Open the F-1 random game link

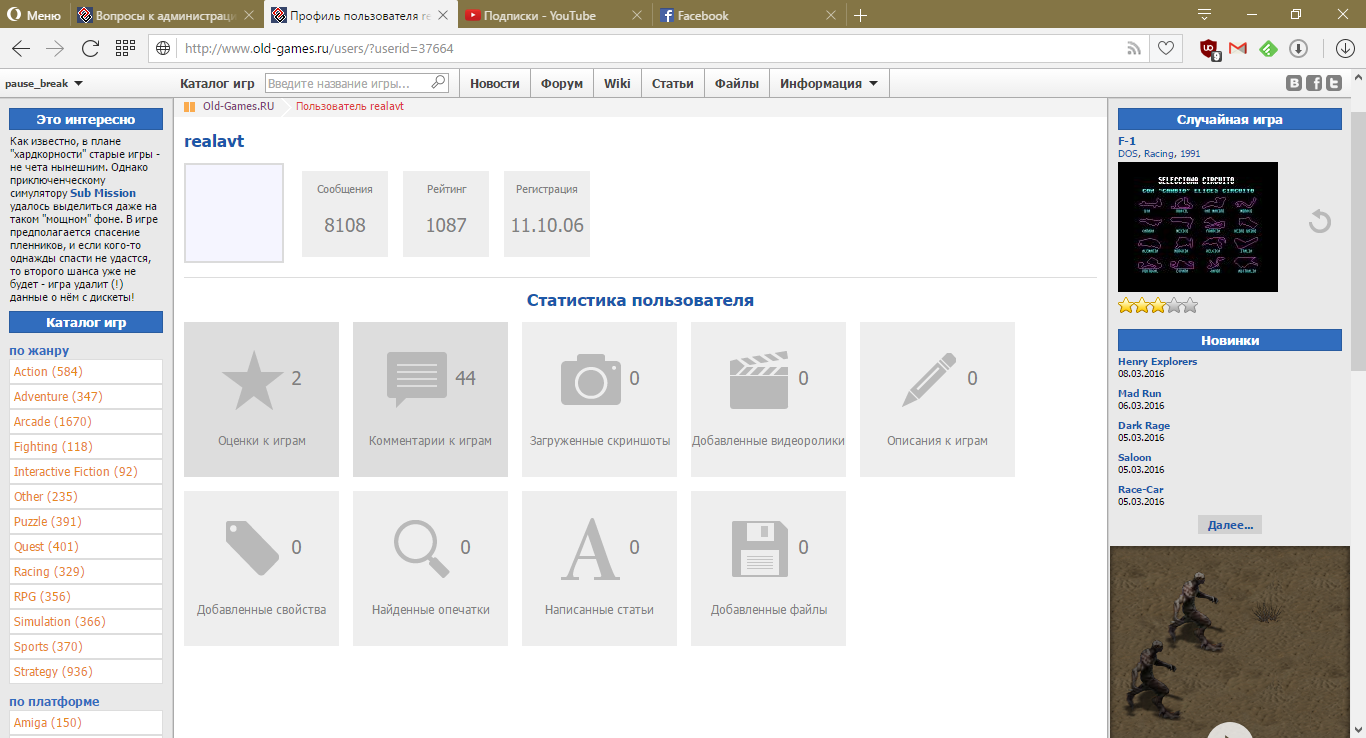click(x=1127, y=141)
